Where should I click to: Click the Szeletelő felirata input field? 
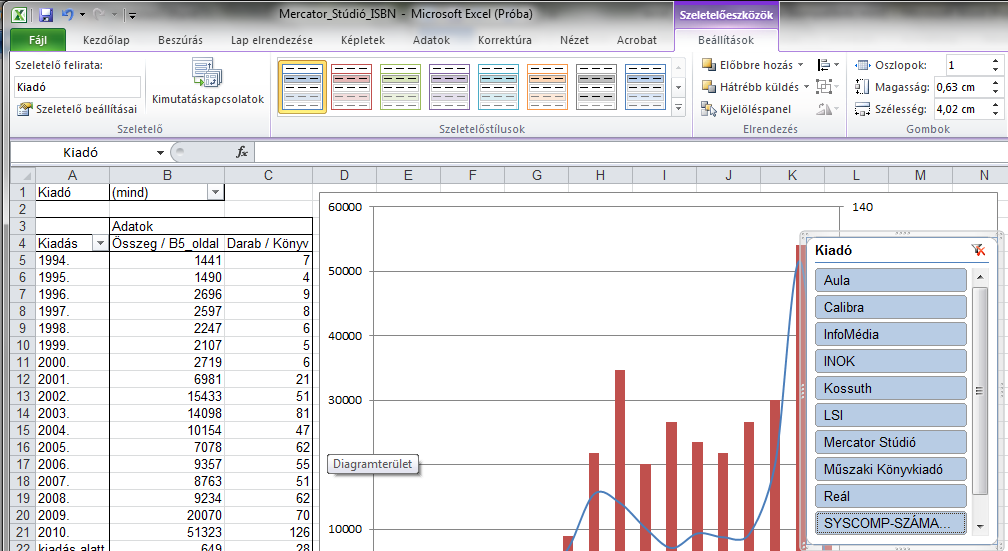[x=77, y=87]
